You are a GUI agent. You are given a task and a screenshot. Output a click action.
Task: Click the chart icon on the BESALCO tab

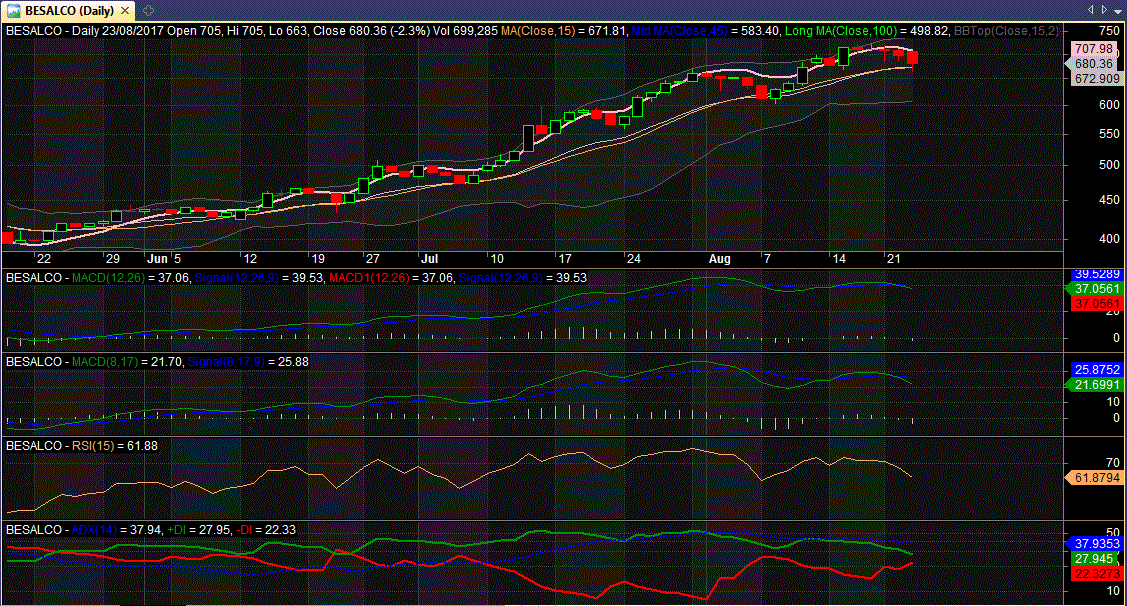(13, 11)
